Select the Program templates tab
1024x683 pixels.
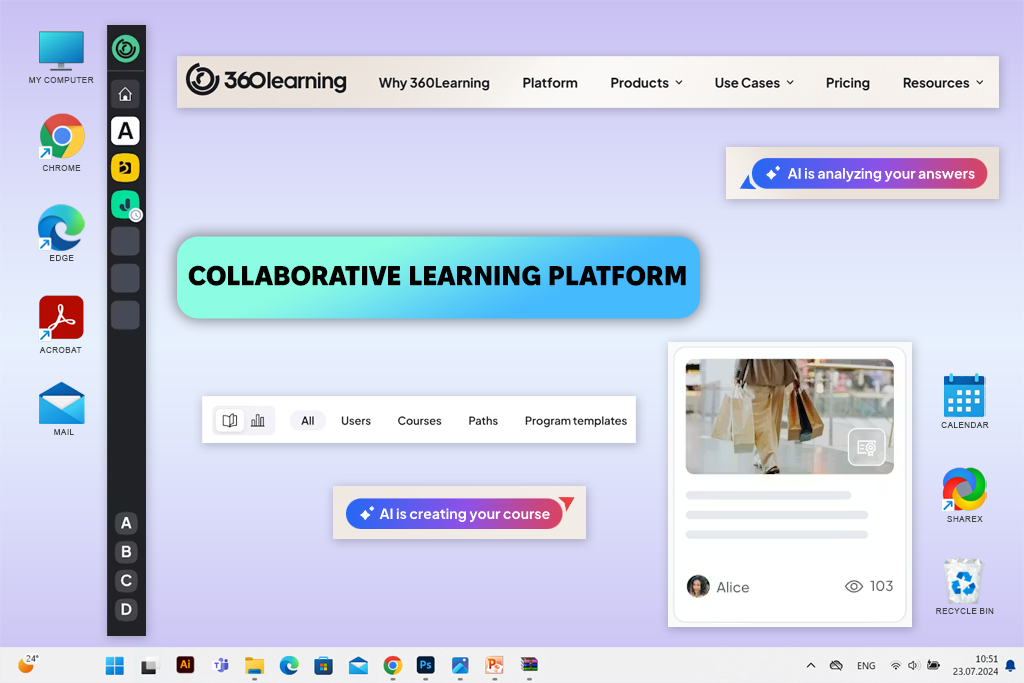point(576,421)
